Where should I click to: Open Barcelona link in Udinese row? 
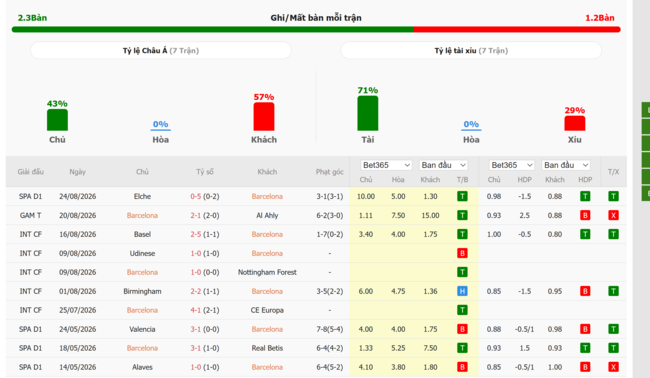(x=267, y=253)
